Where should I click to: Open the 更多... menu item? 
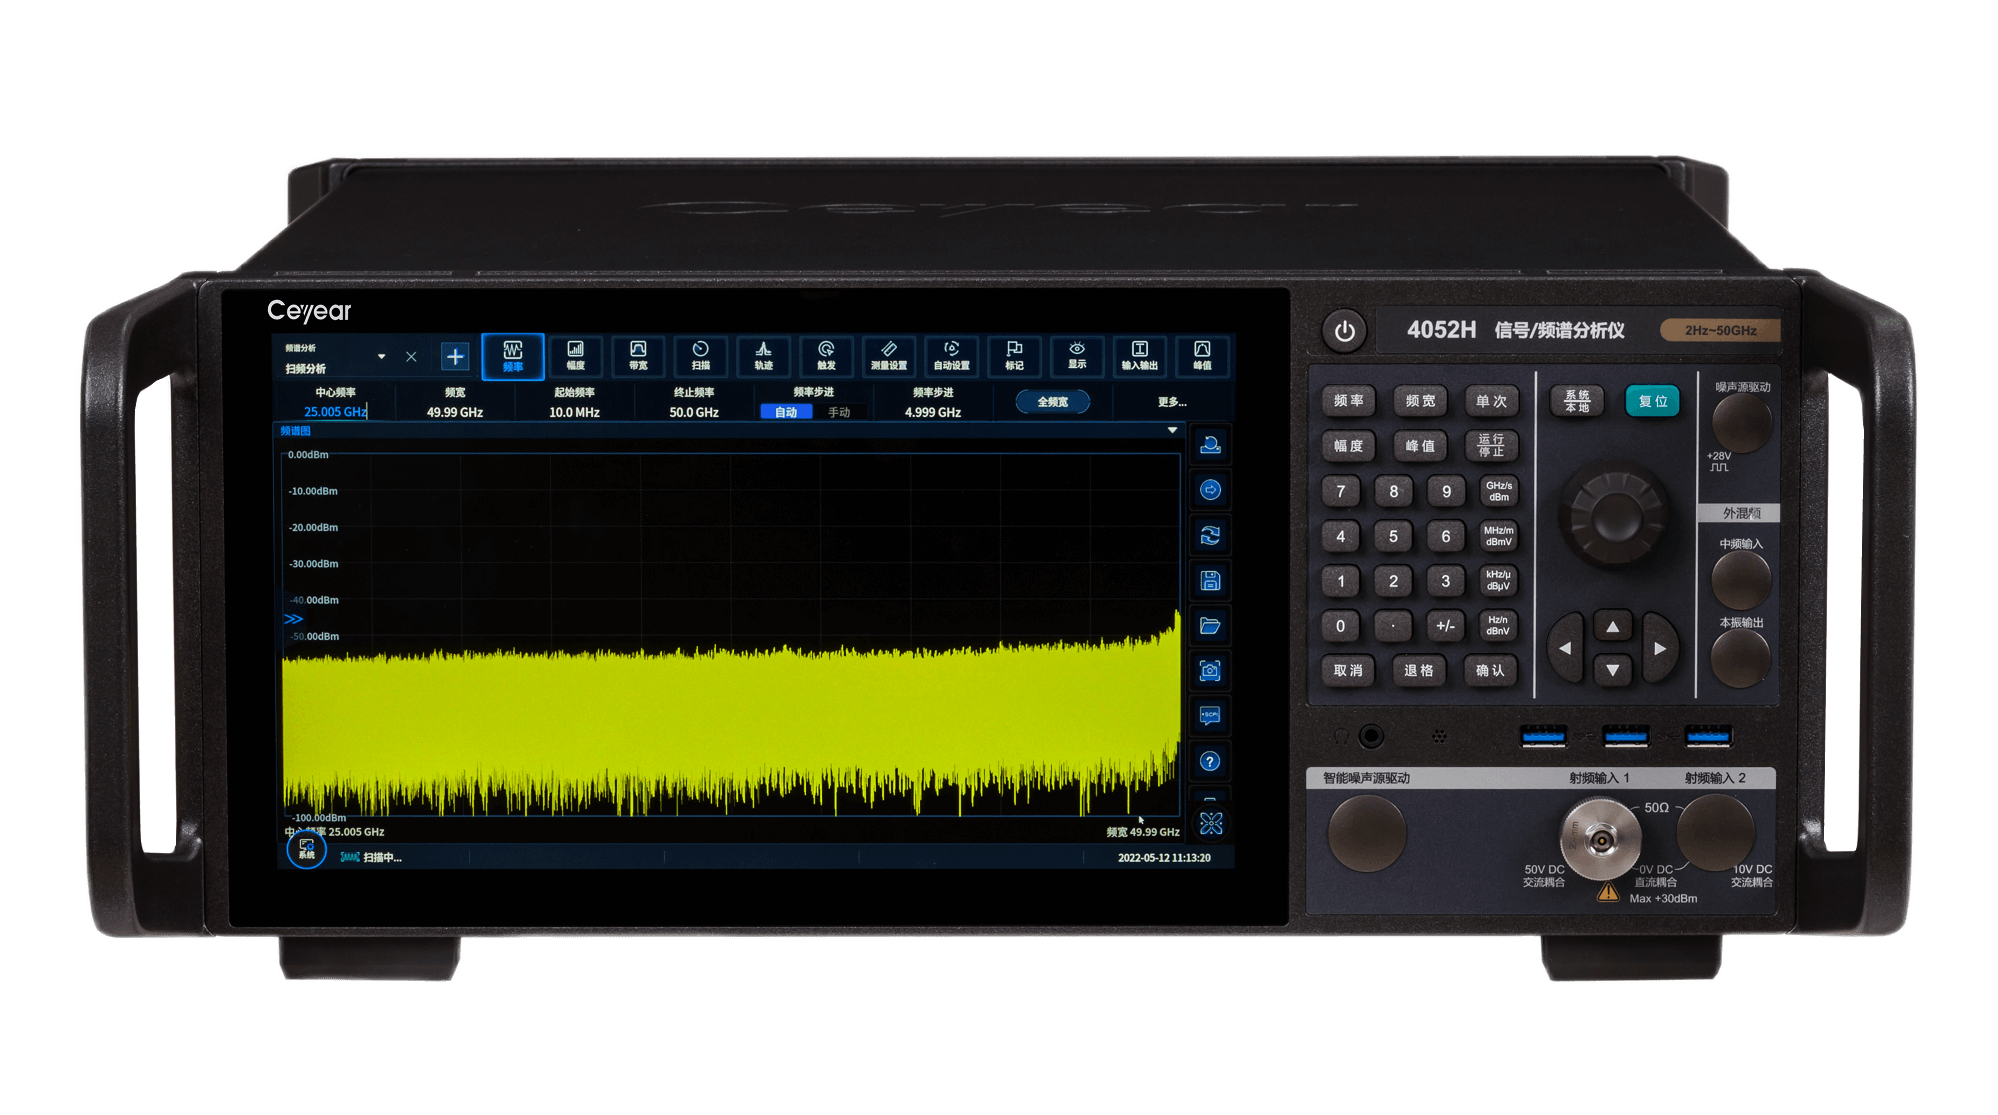point(1172,402)
